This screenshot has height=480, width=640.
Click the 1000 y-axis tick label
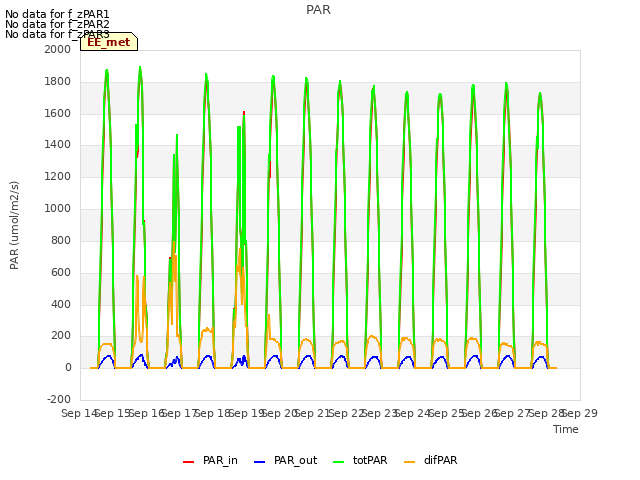click(58, 209)
